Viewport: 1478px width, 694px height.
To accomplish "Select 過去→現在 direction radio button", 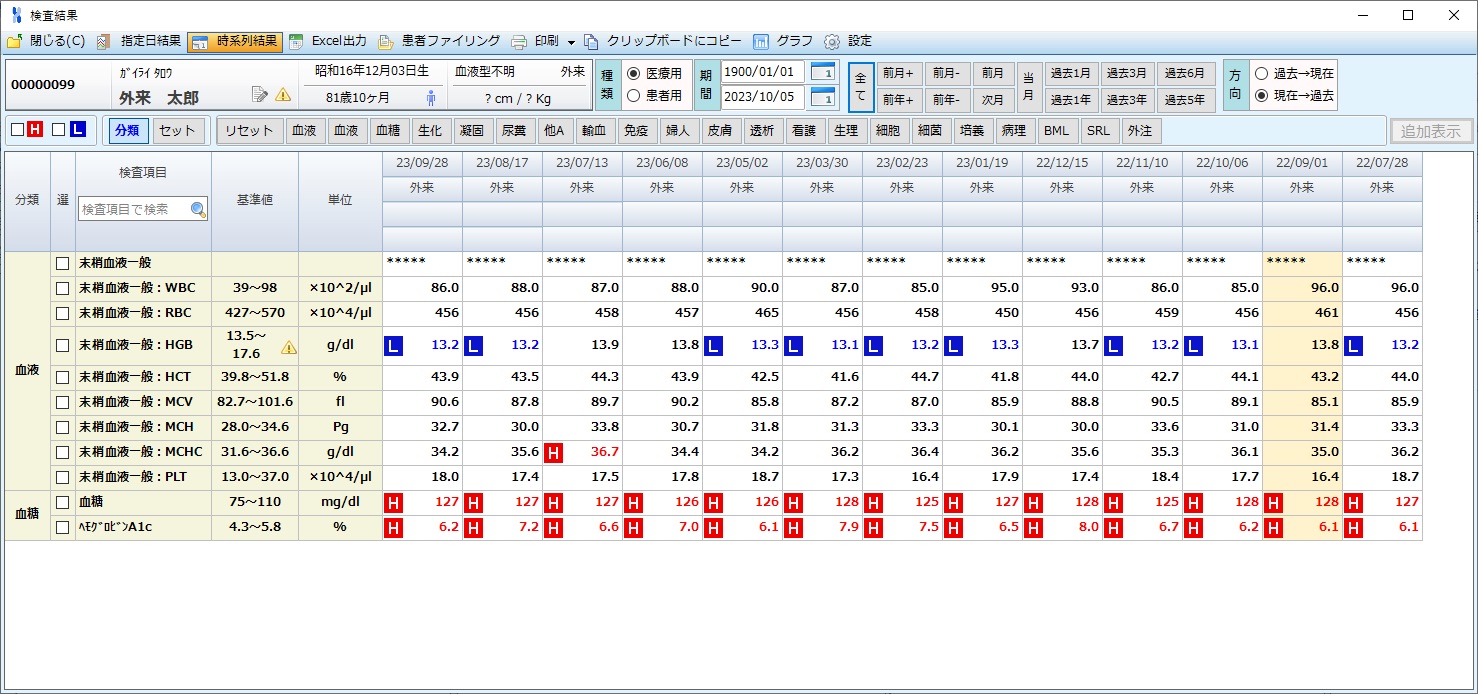I will pos(1261,74).
